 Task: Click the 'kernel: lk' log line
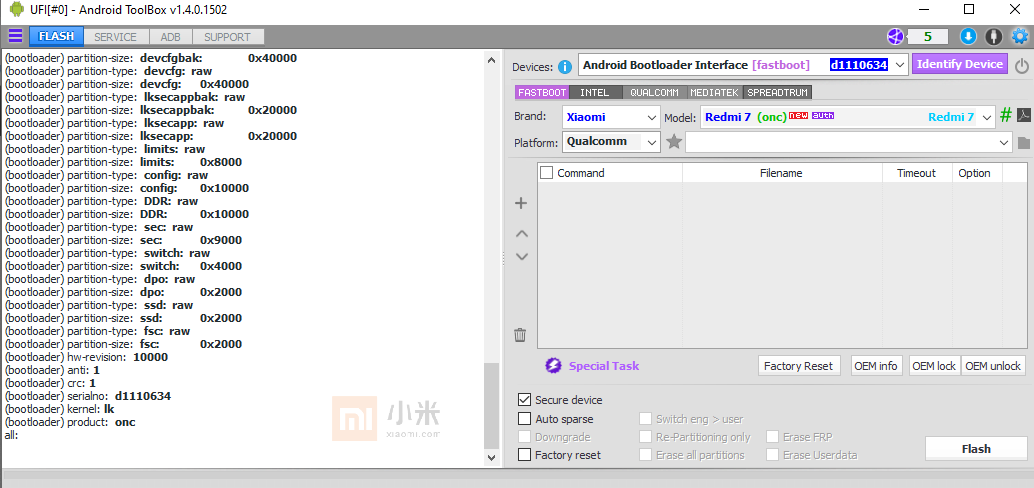(59, 409)
